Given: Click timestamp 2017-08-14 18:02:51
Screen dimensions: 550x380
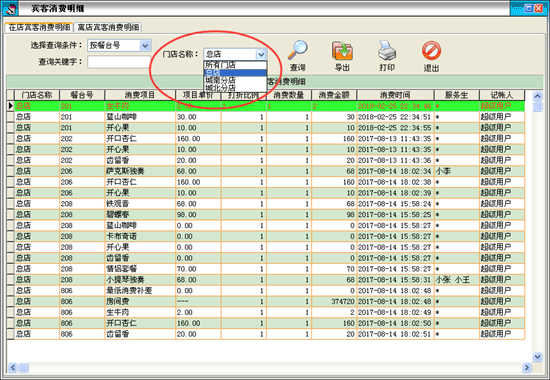Looking at the screenshot, I should 395,334.
